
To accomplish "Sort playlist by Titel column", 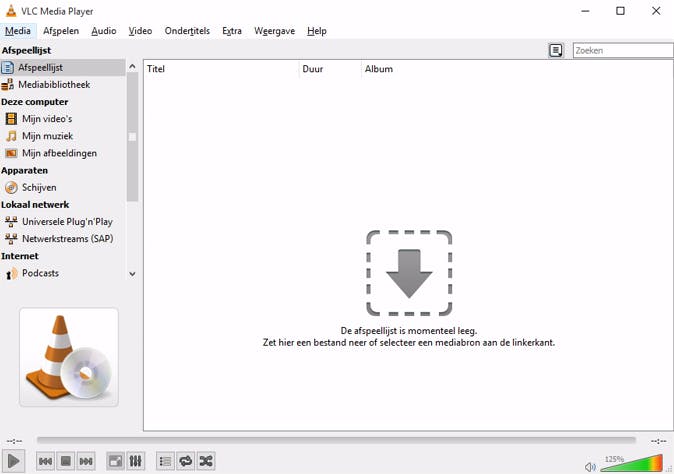I will pos(221,69).
